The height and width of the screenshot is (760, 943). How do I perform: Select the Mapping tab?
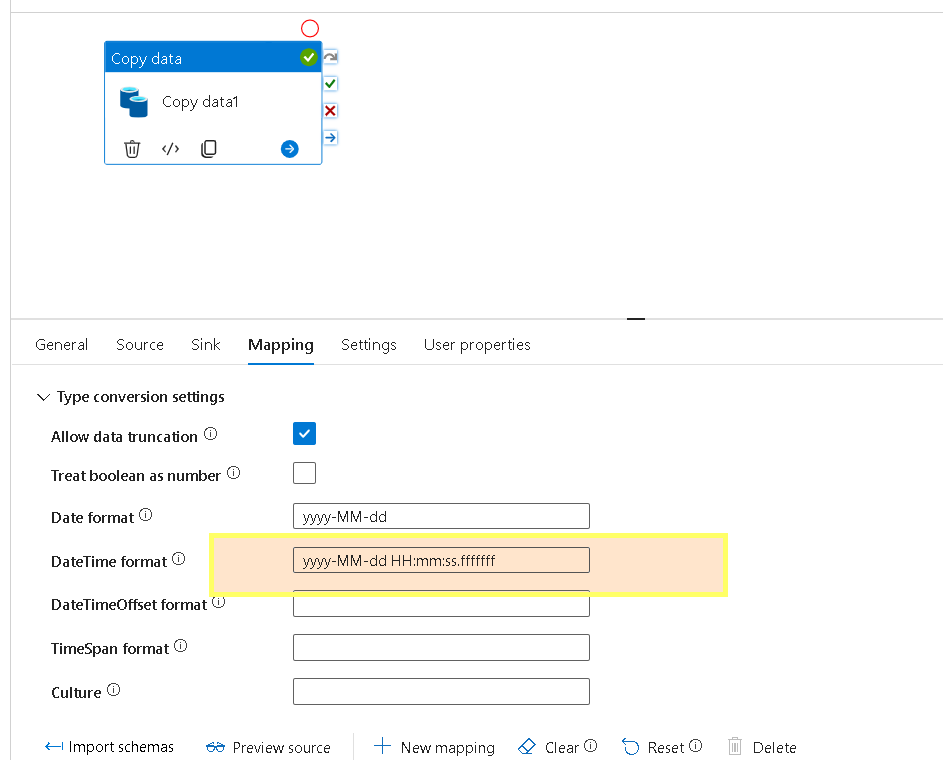(281, 345)
